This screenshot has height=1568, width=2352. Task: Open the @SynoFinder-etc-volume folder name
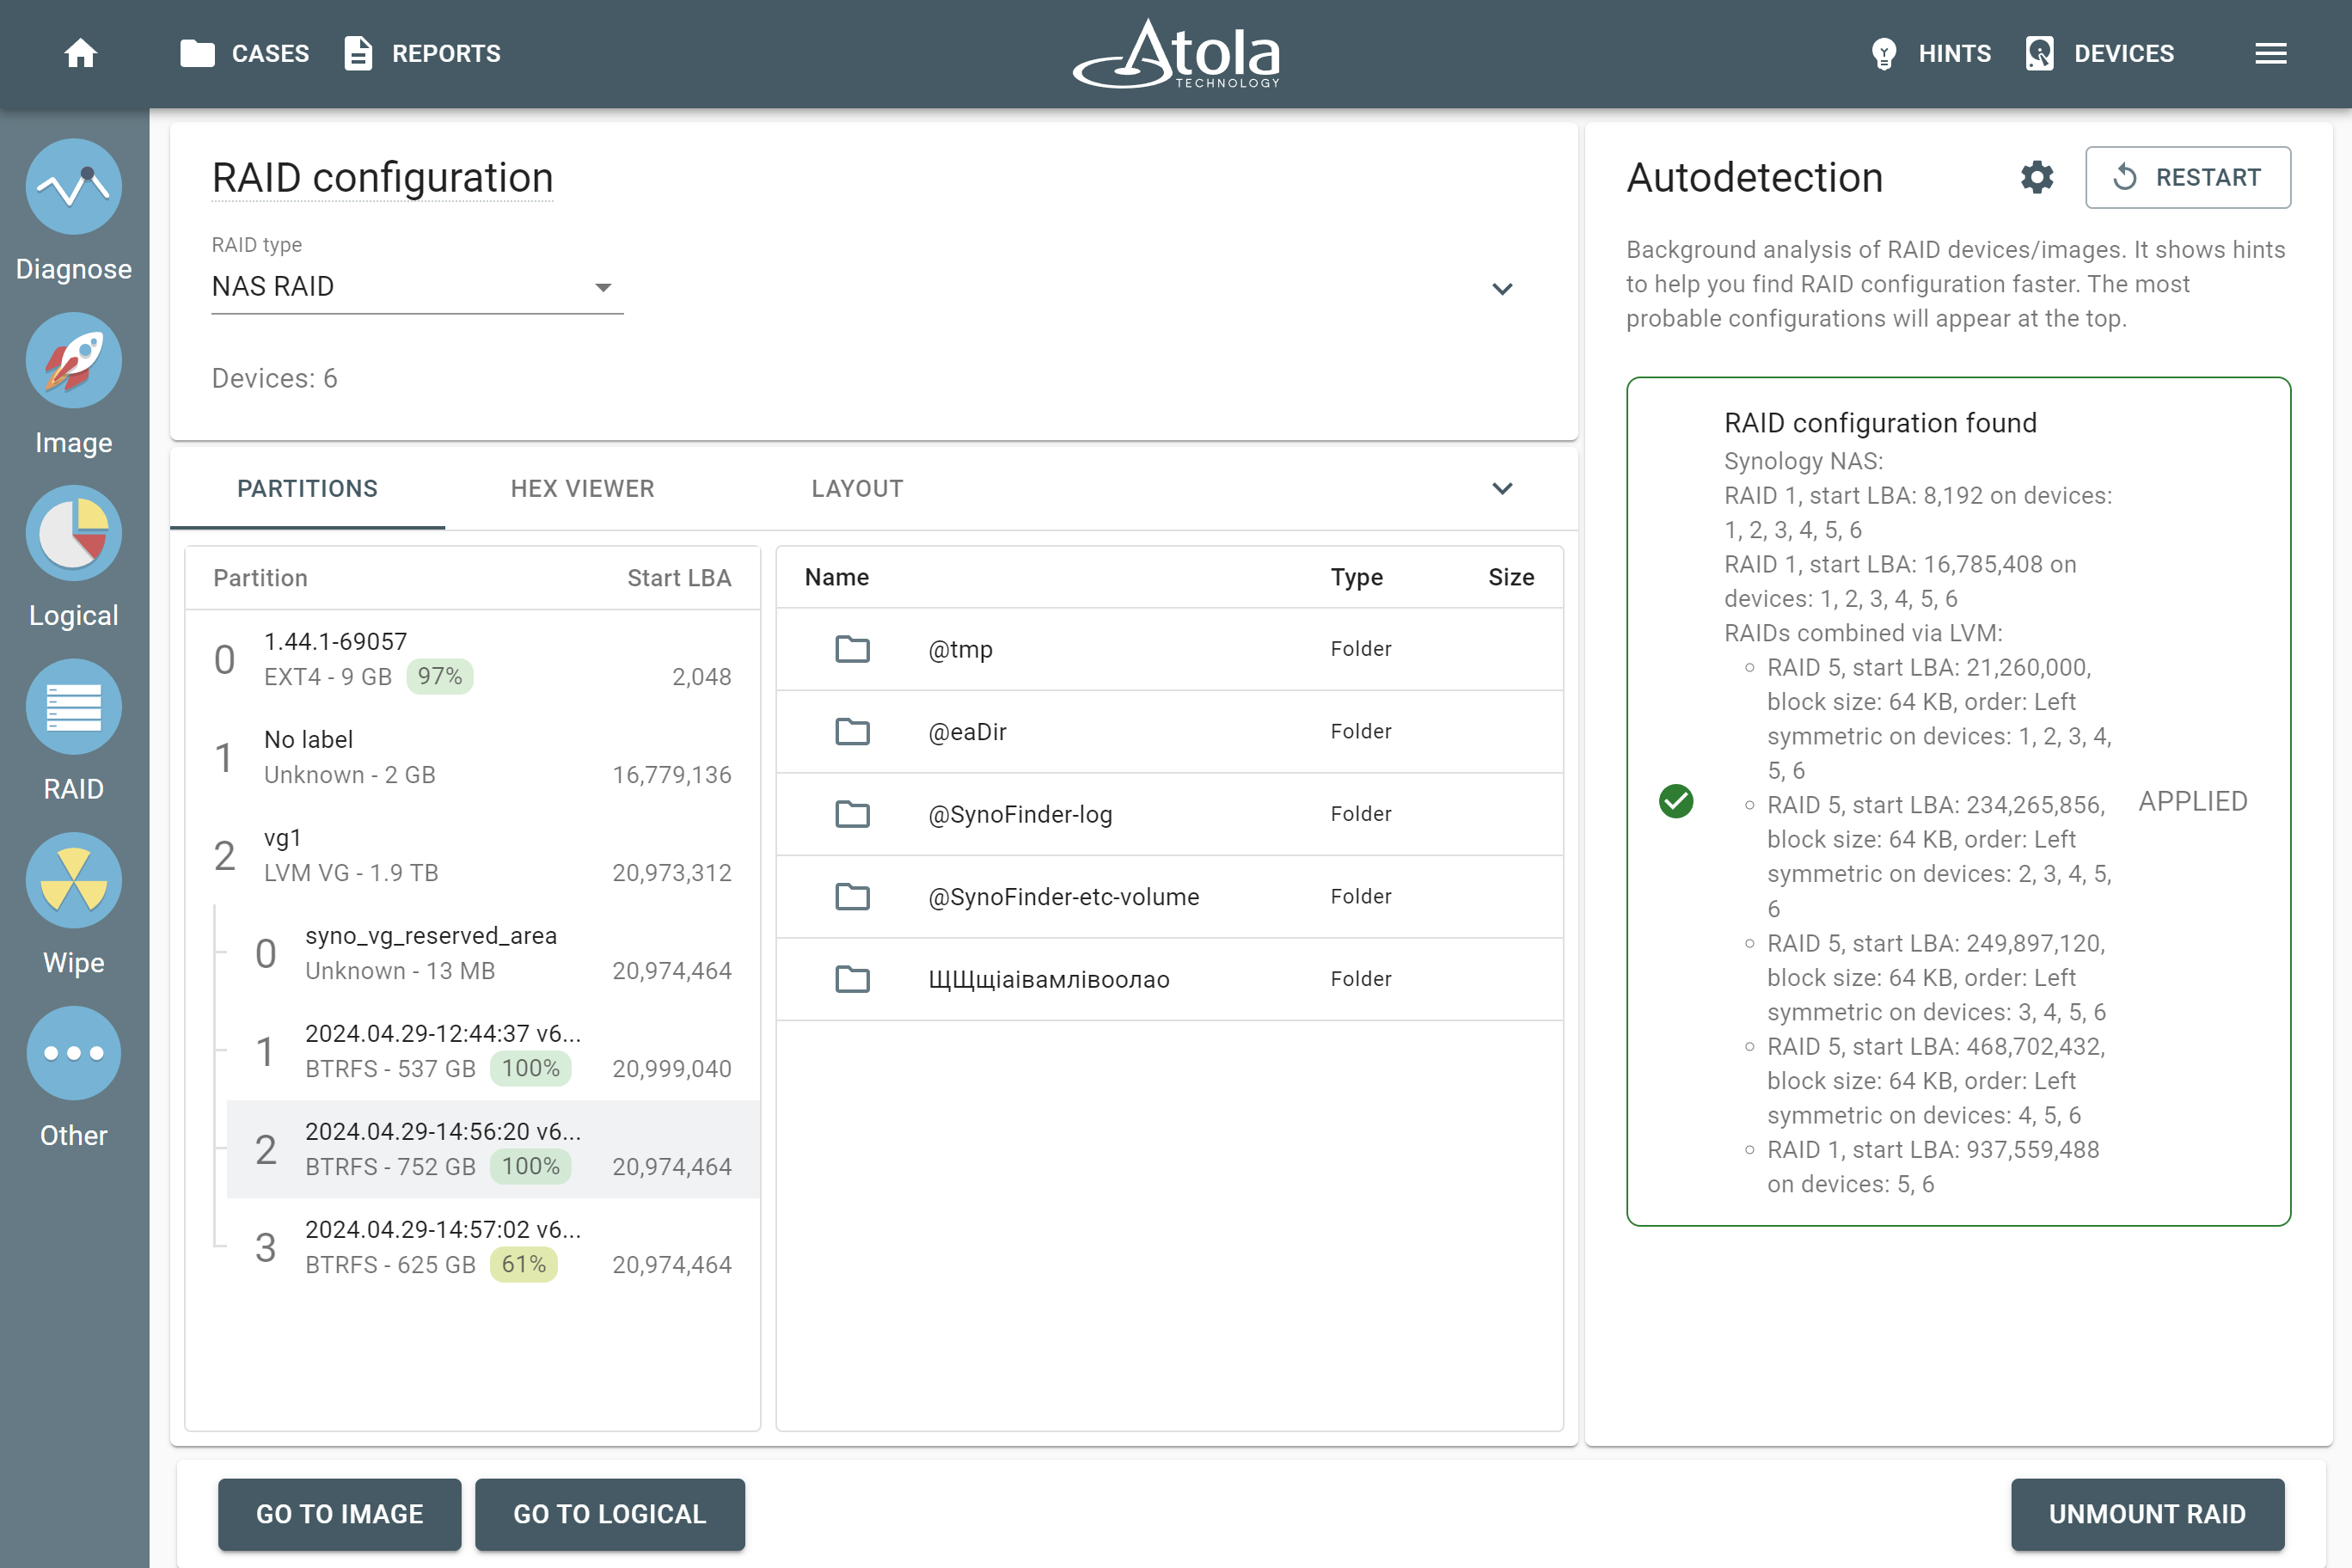coord(1063,897)
